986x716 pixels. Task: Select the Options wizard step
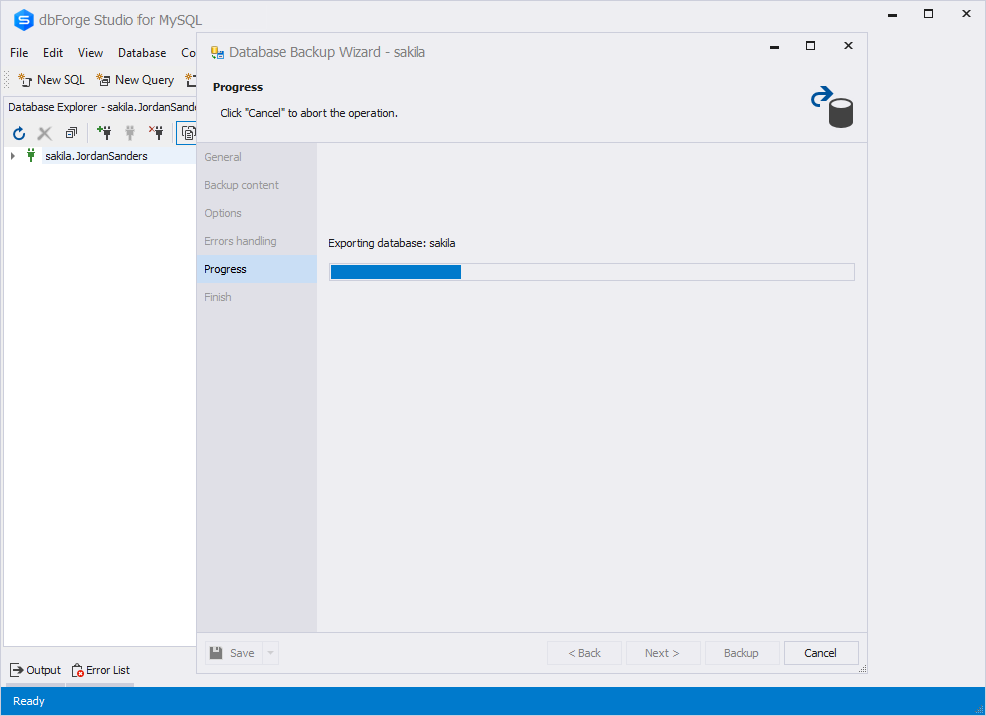click(x=257, y=213)
